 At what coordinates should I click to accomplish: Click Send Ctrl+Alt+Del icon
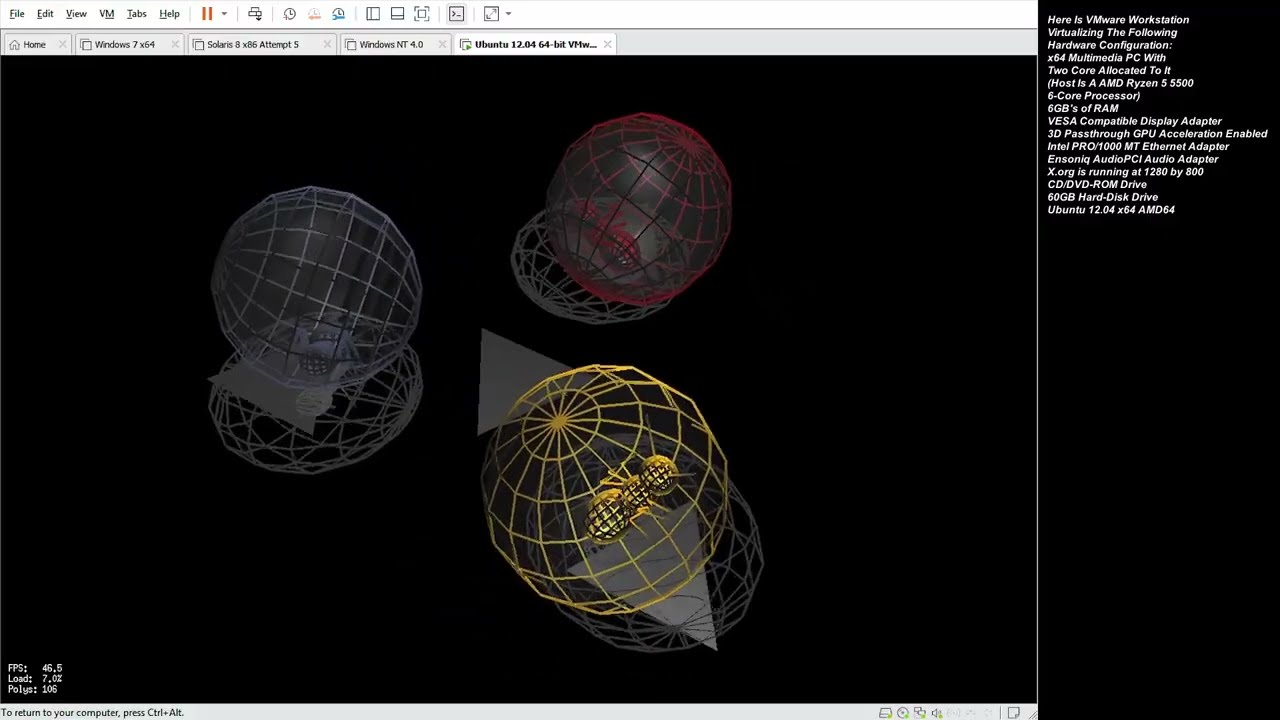pyautogui.click(x=255, y=14)
